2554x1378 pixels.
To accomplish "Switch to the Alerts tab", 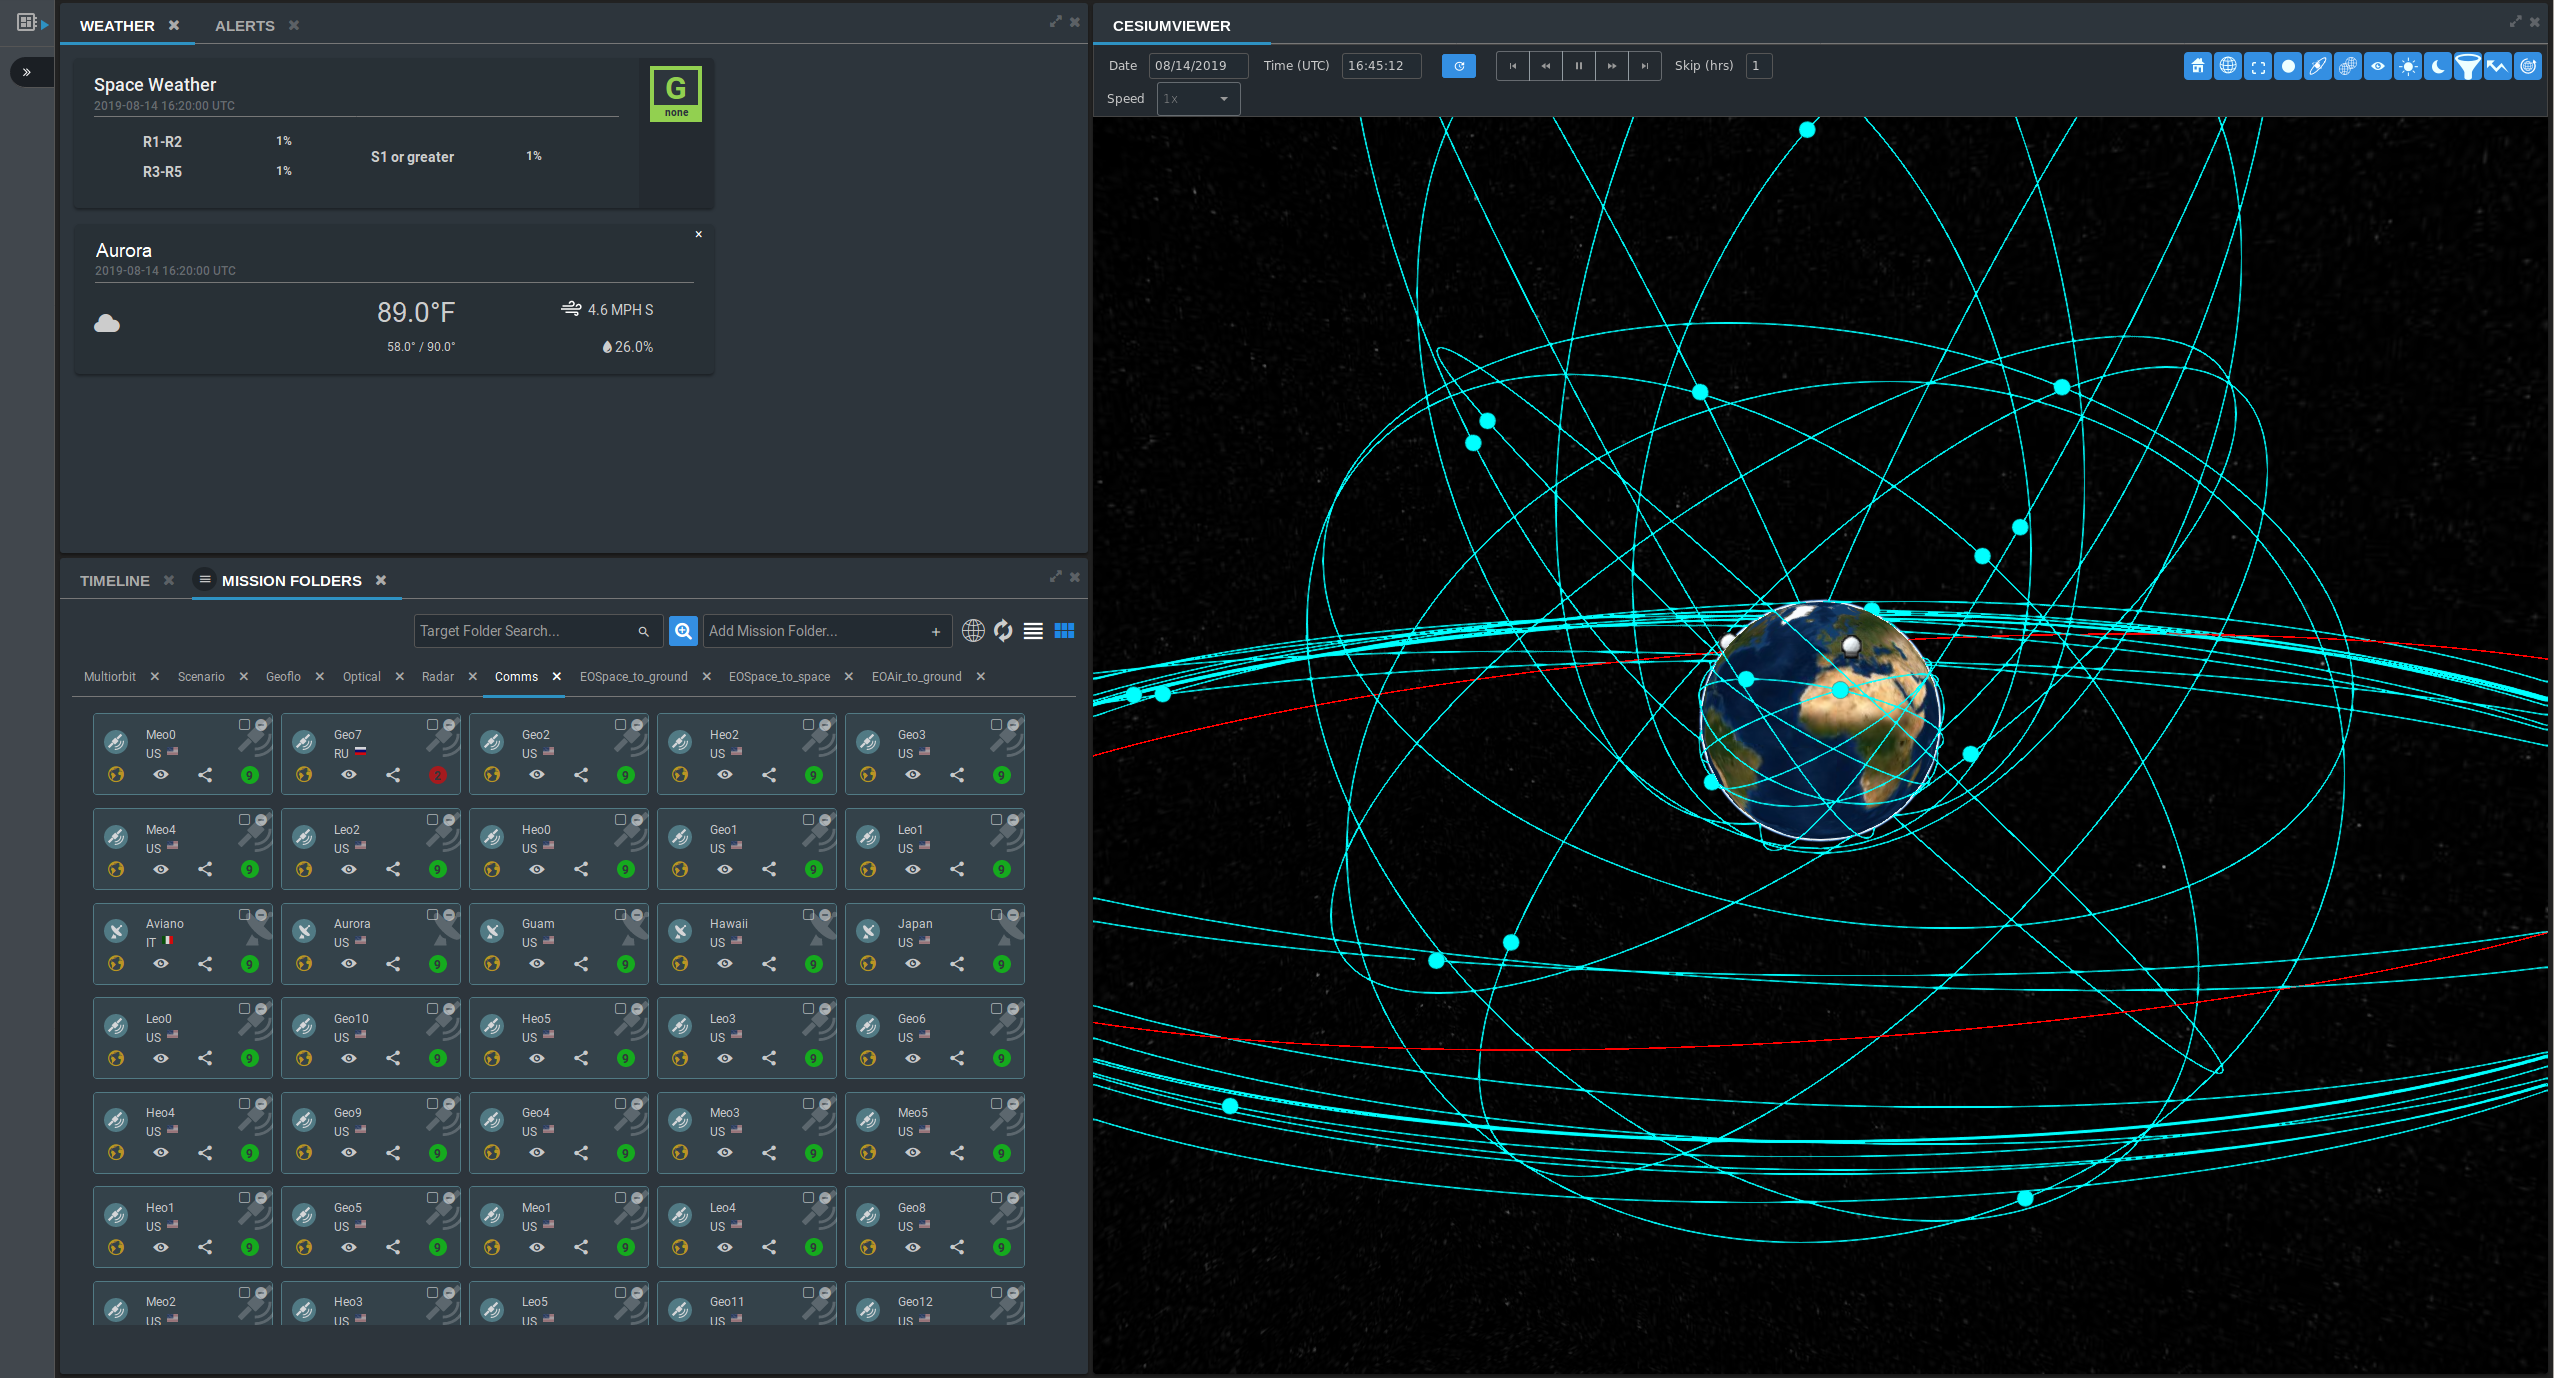I will tap(244, 26).
